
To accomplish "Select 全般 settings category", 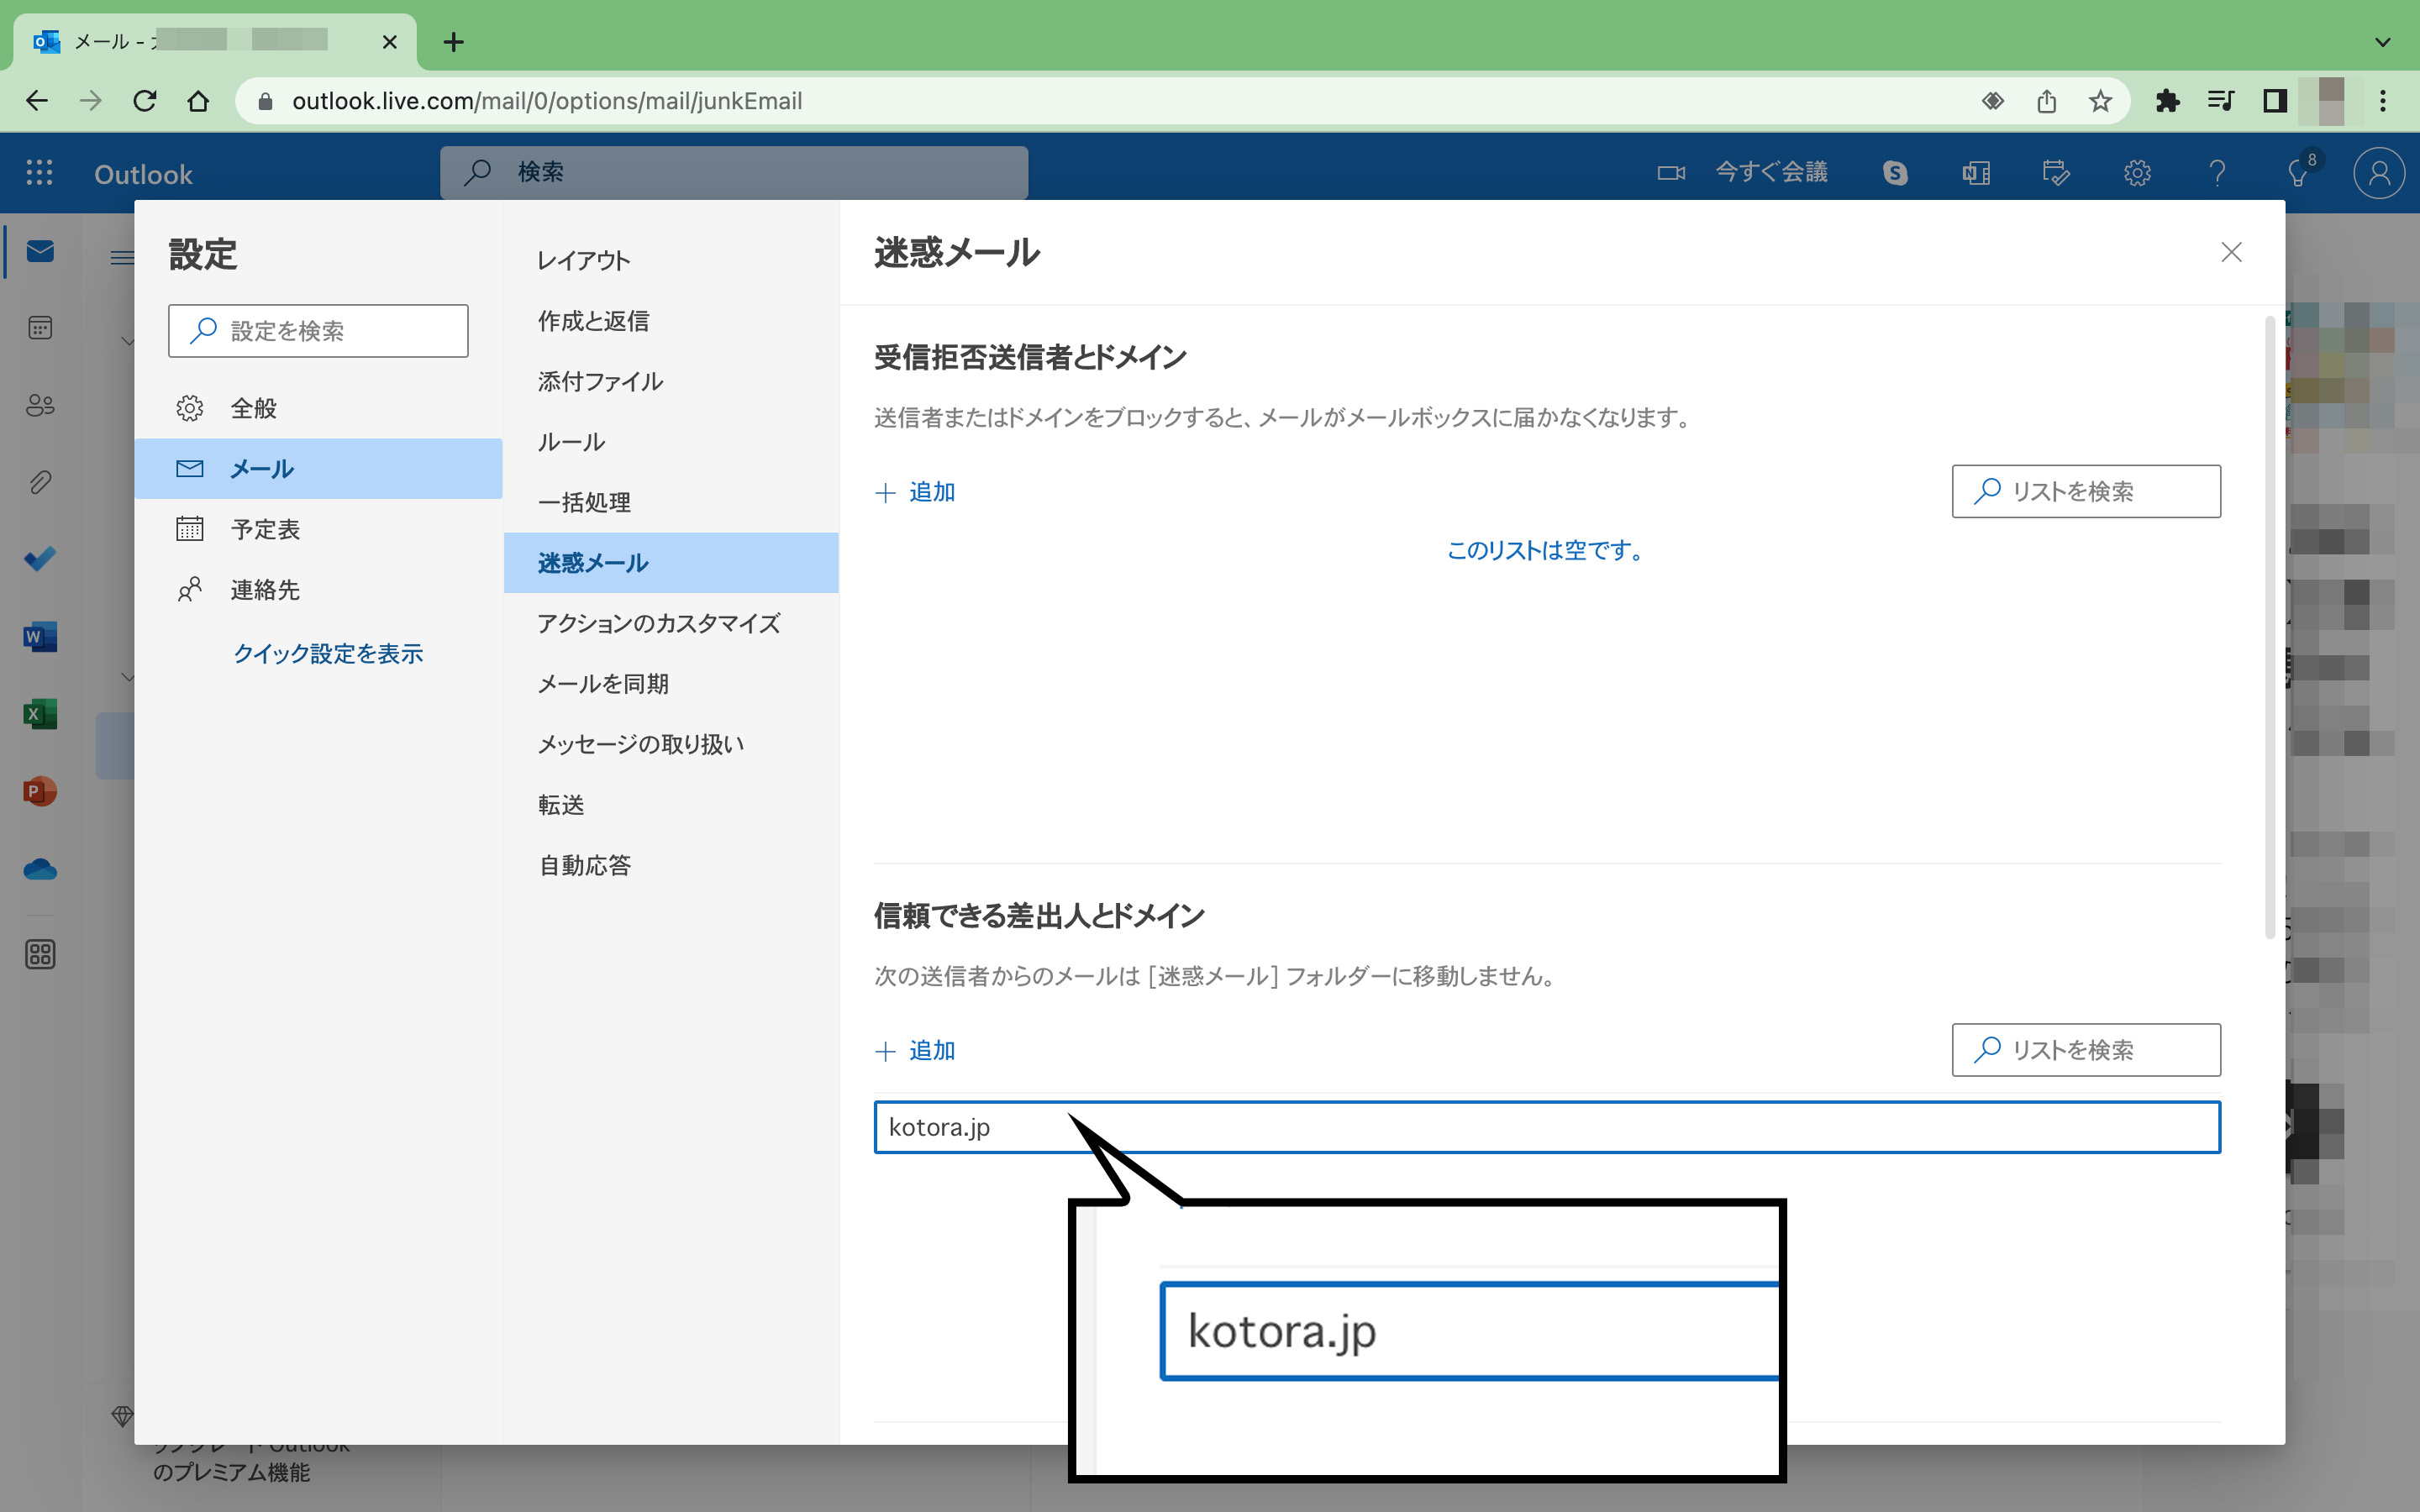I will 318,408.
